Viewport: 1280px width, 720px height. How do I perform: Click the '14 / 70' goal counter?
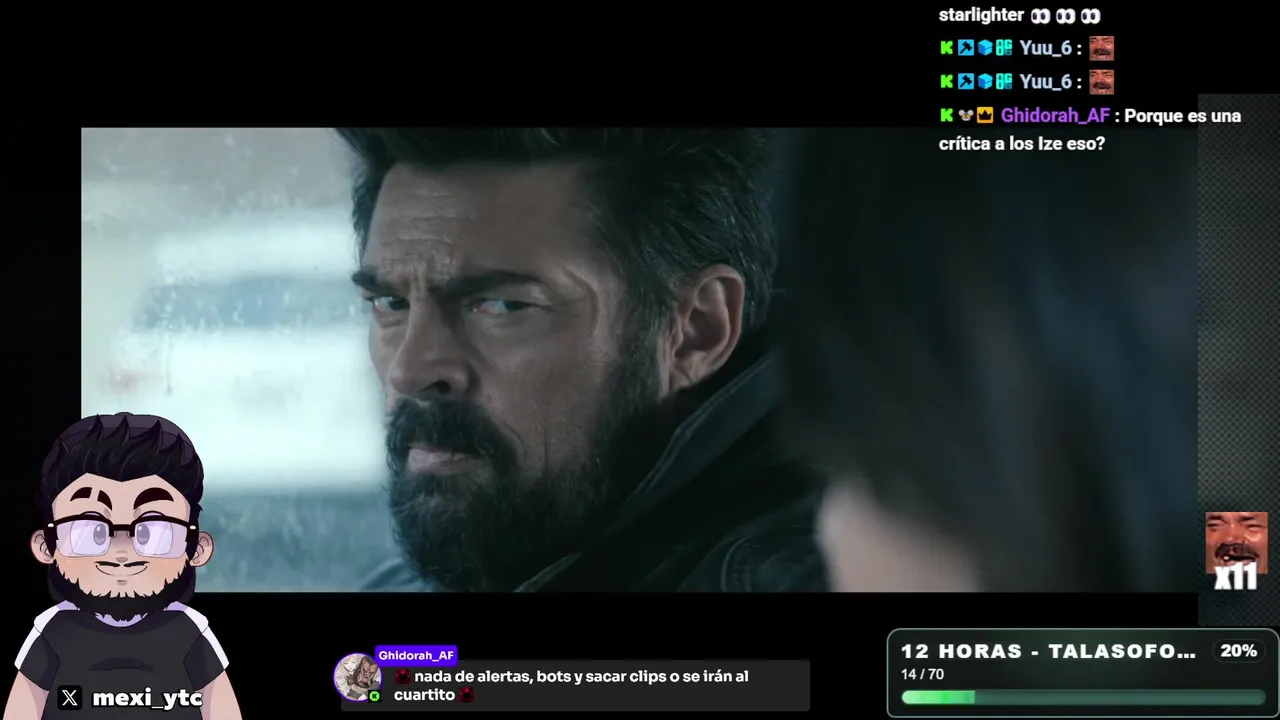922,675
